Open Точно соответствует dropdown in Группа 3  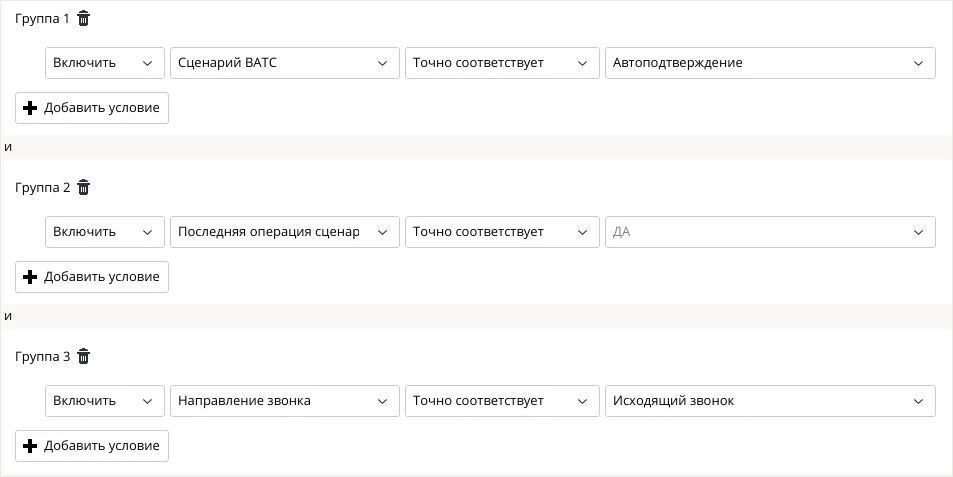click(x=502, y=401)
